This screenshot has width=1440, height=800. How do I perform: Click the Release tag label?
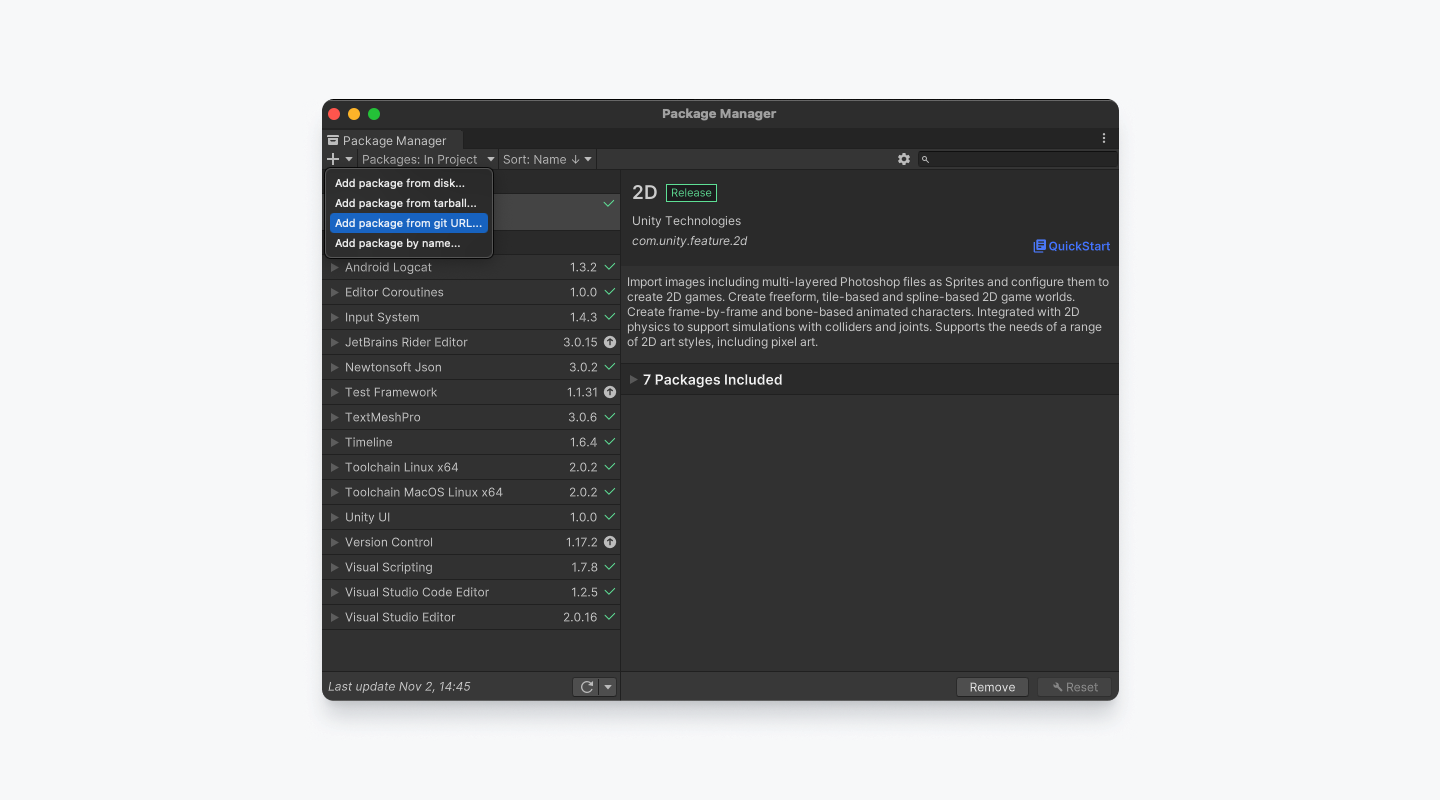(x=691, y=193)
